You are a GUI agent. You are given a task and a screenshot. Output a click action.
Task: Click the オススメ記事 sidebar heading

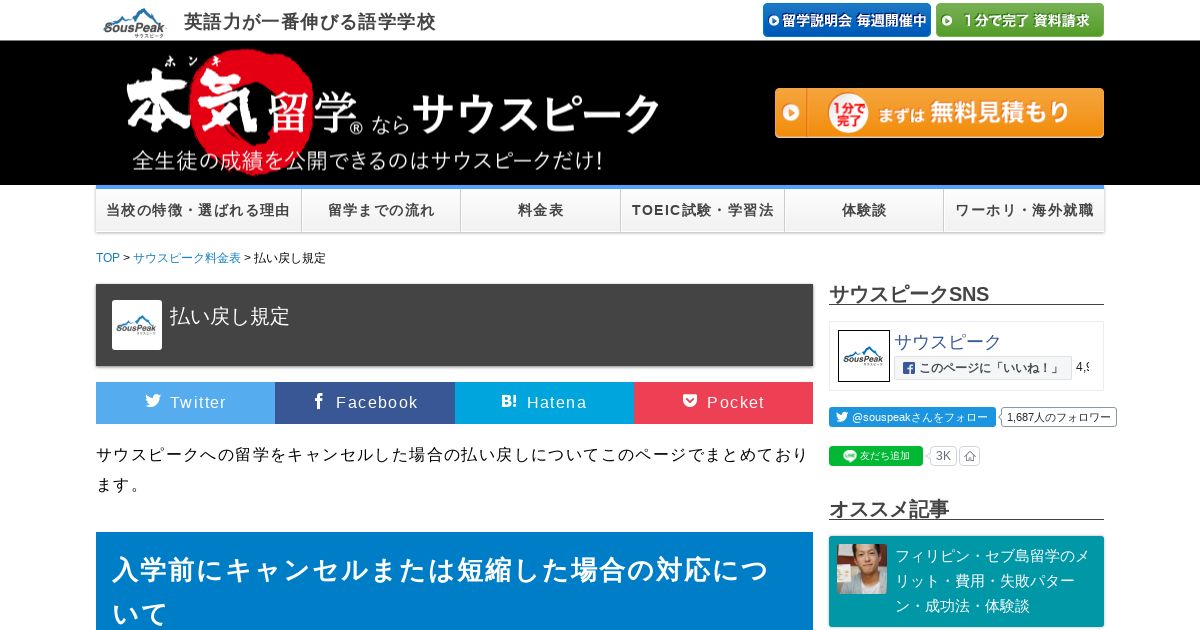coord(889,509)
